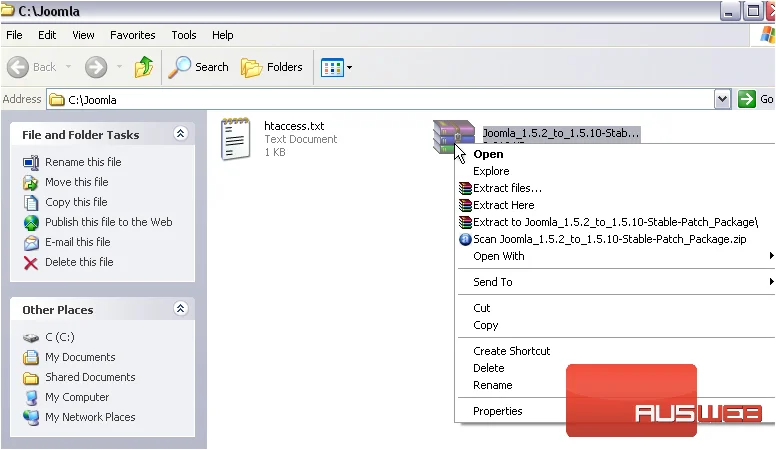Screen dimensions: 776x450
Task: Open the Favorites menu
Action: click(x=133, y=35)
